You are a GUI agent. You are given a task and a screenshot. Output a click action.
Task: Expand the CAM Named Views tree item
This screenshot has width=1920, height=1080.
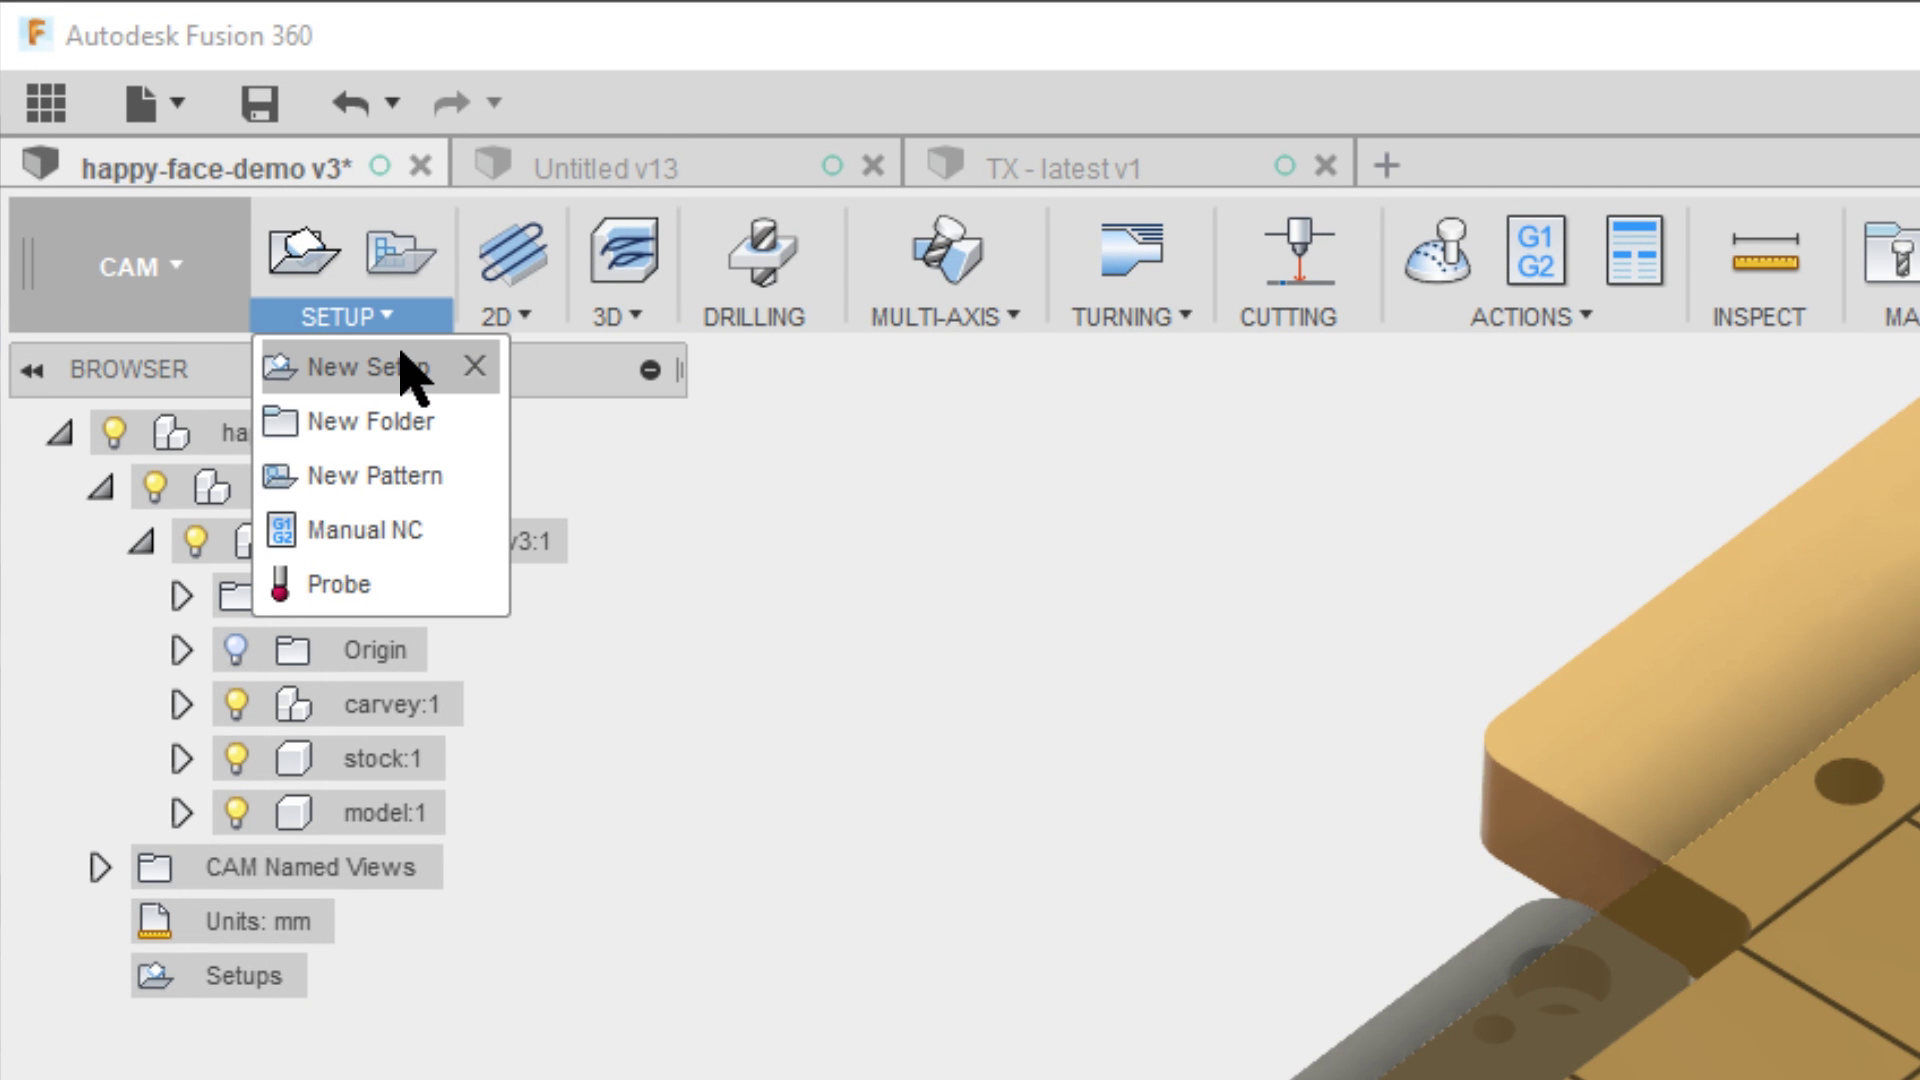(x=99, y=866)
